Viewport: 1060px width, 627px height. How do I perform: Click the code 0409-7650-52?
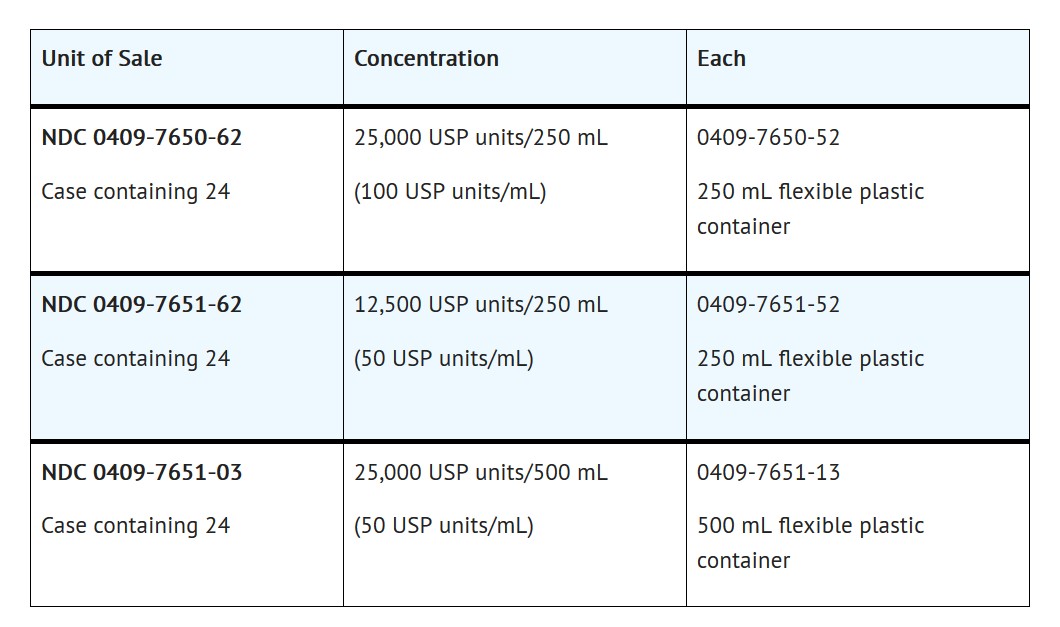[x=768, y=138]
